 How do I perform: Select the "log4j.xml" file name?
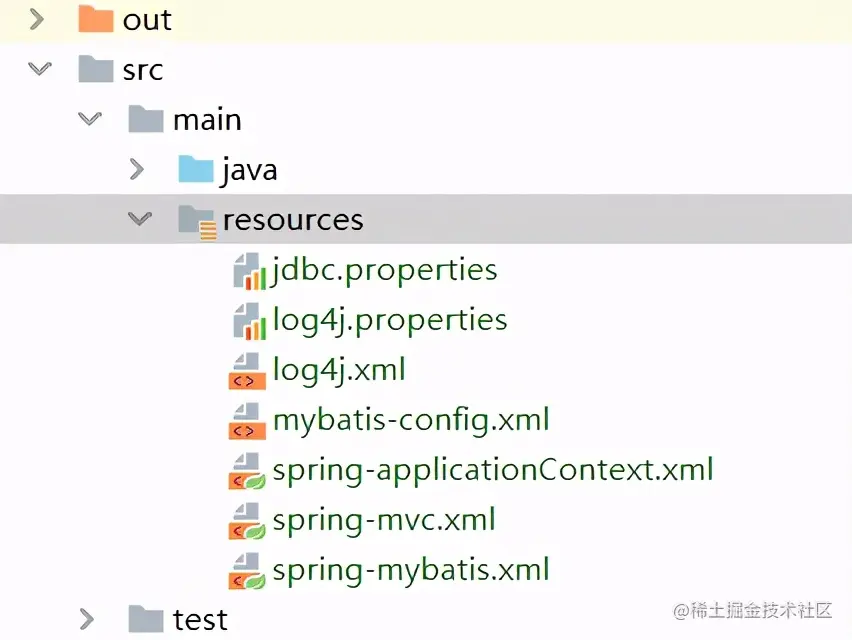[339, 371]
